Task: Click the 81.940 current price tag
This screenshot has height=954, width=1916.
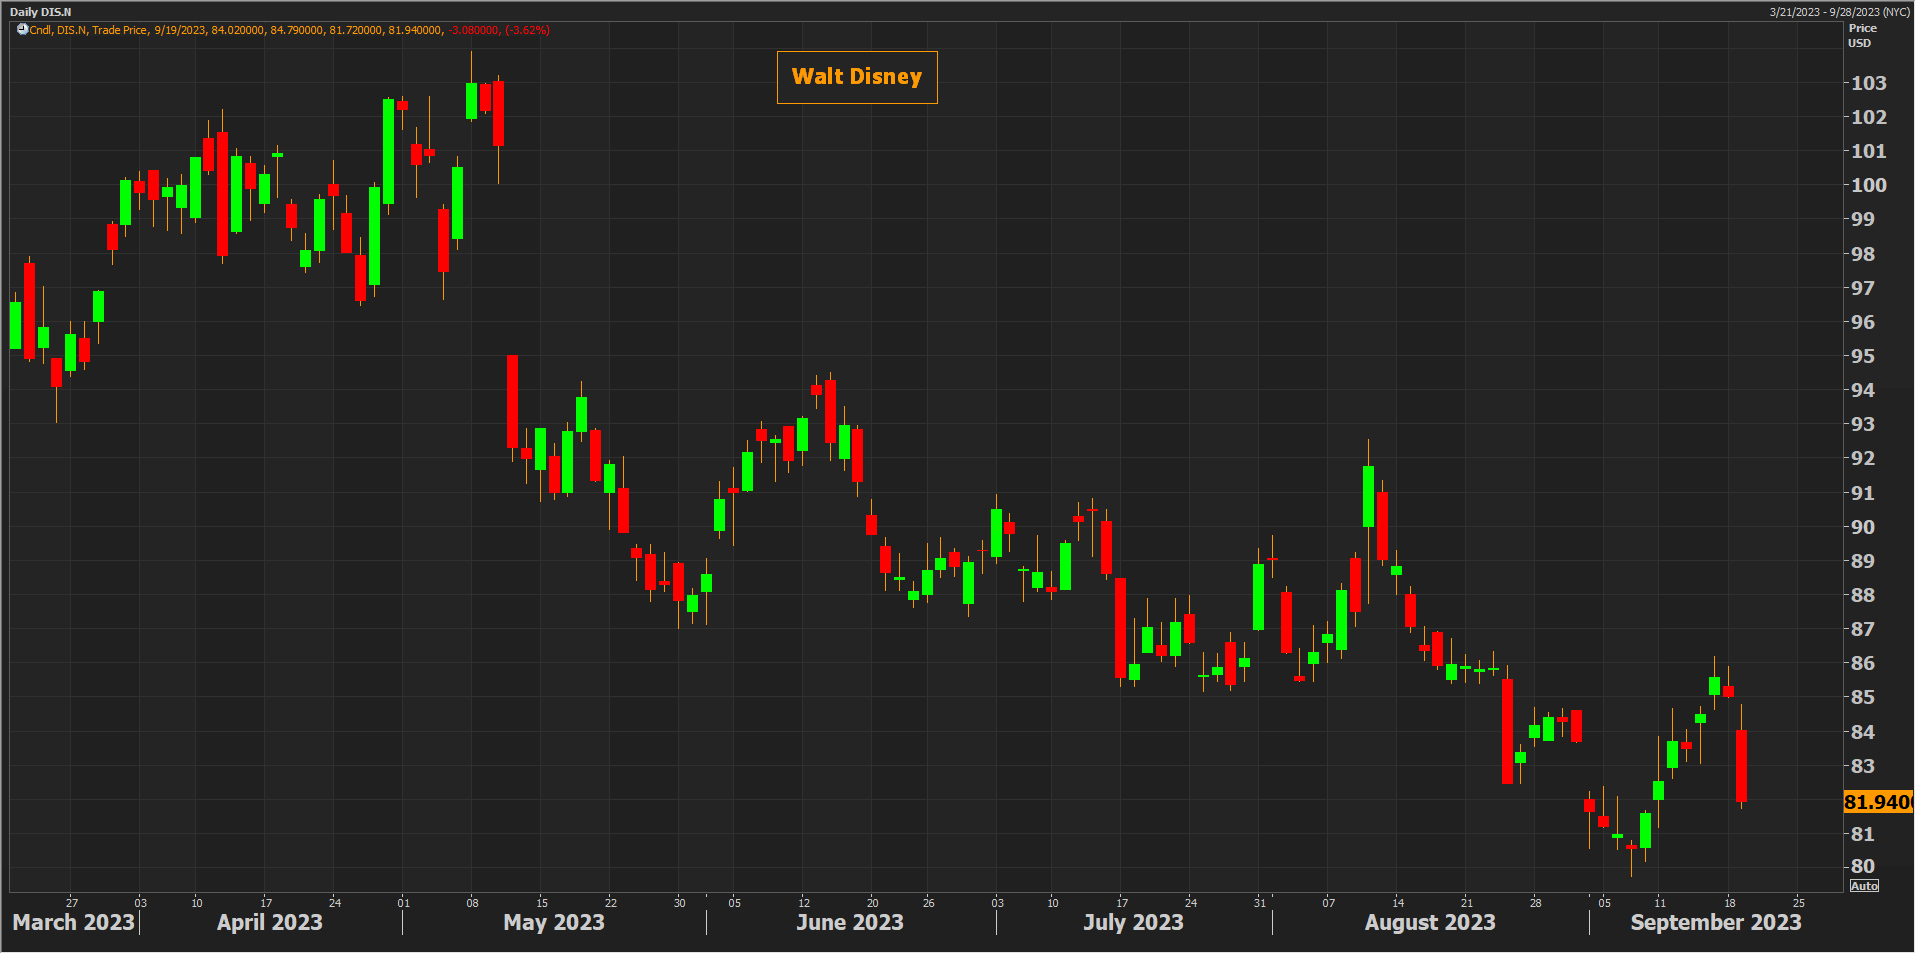Action: (x=1878, y=802)
